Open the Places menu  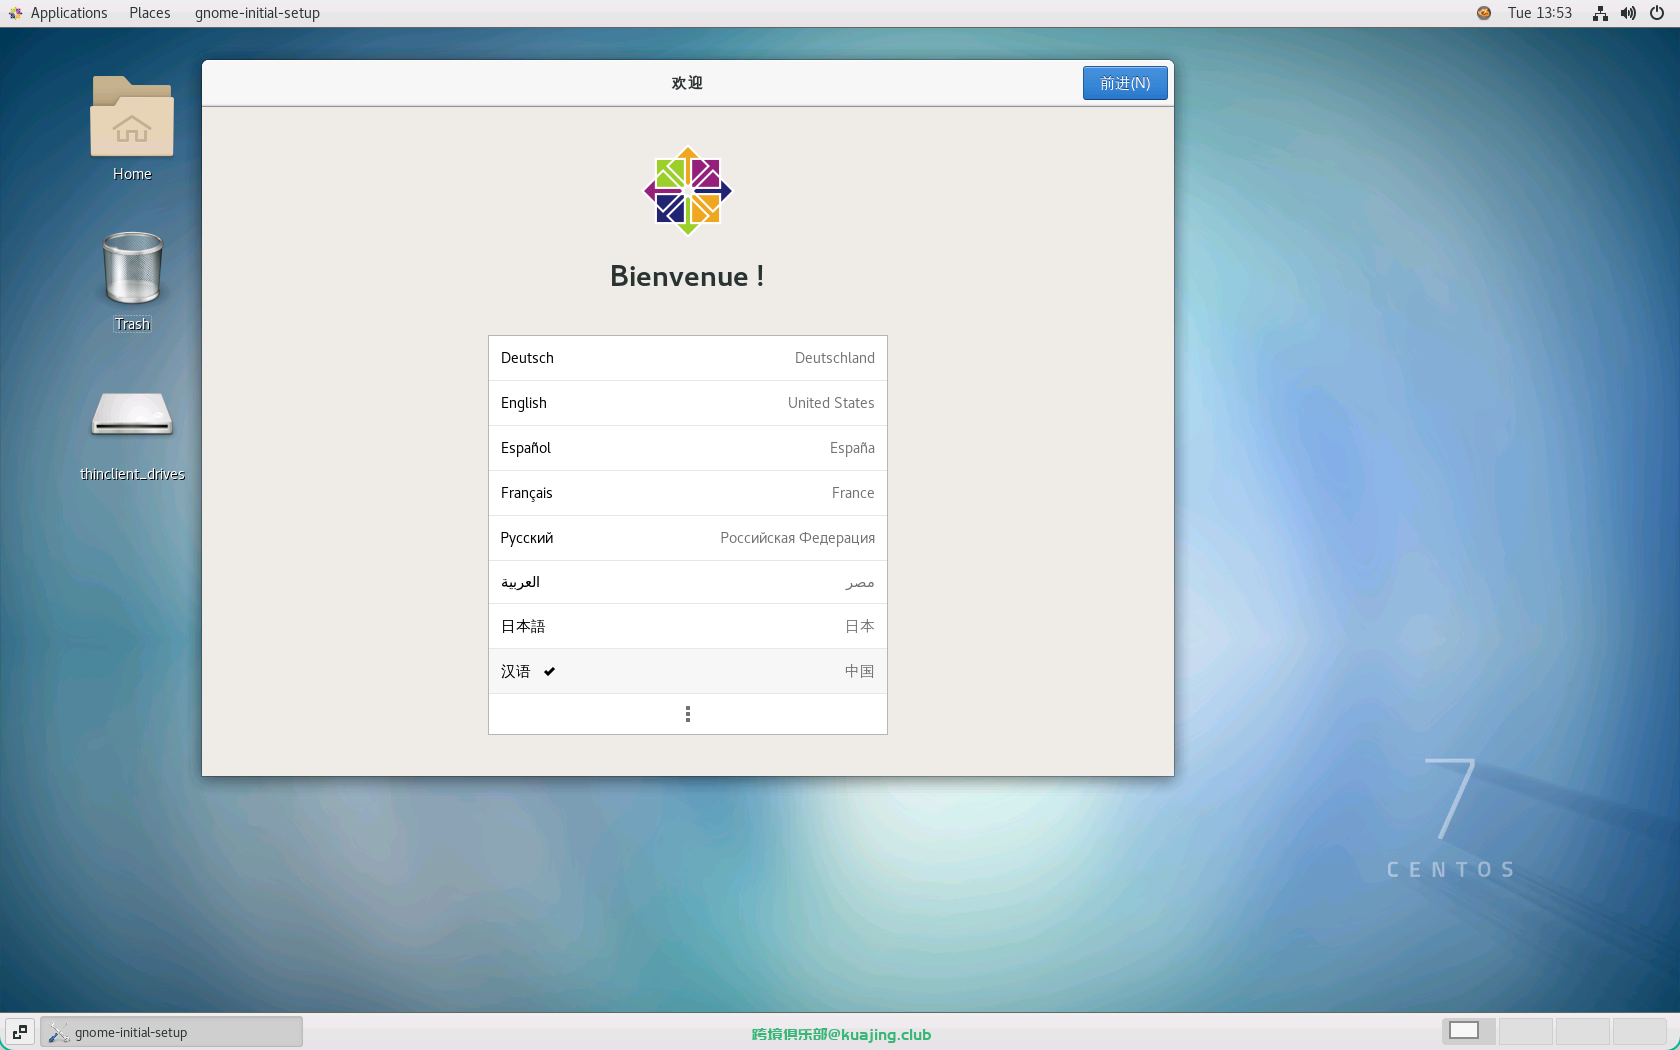(150, 13)
